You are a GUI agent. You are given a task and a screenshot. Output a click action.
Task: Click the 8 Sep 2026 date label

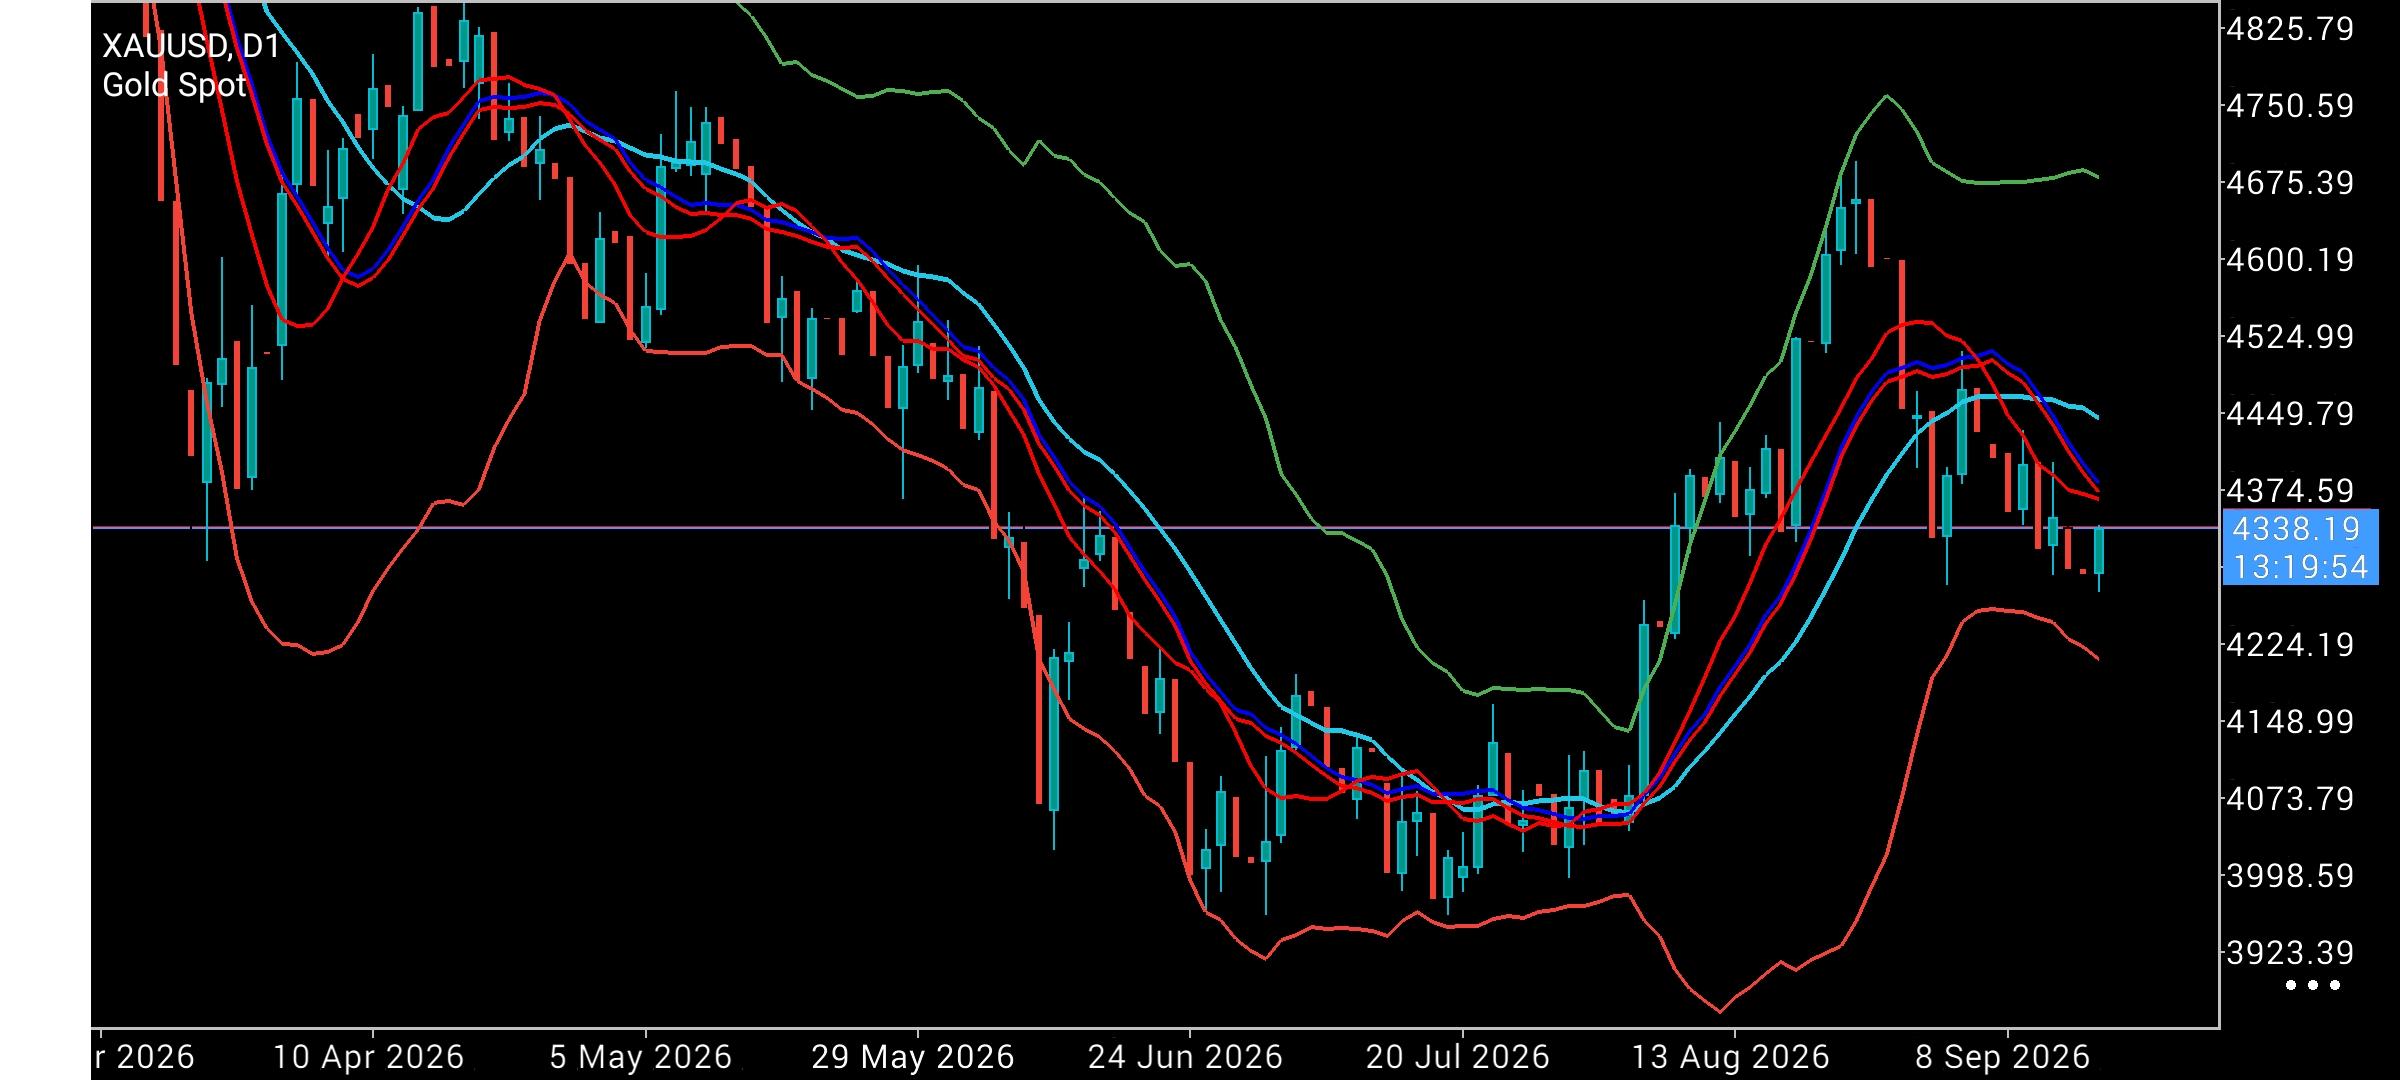click(2003, 1057)
